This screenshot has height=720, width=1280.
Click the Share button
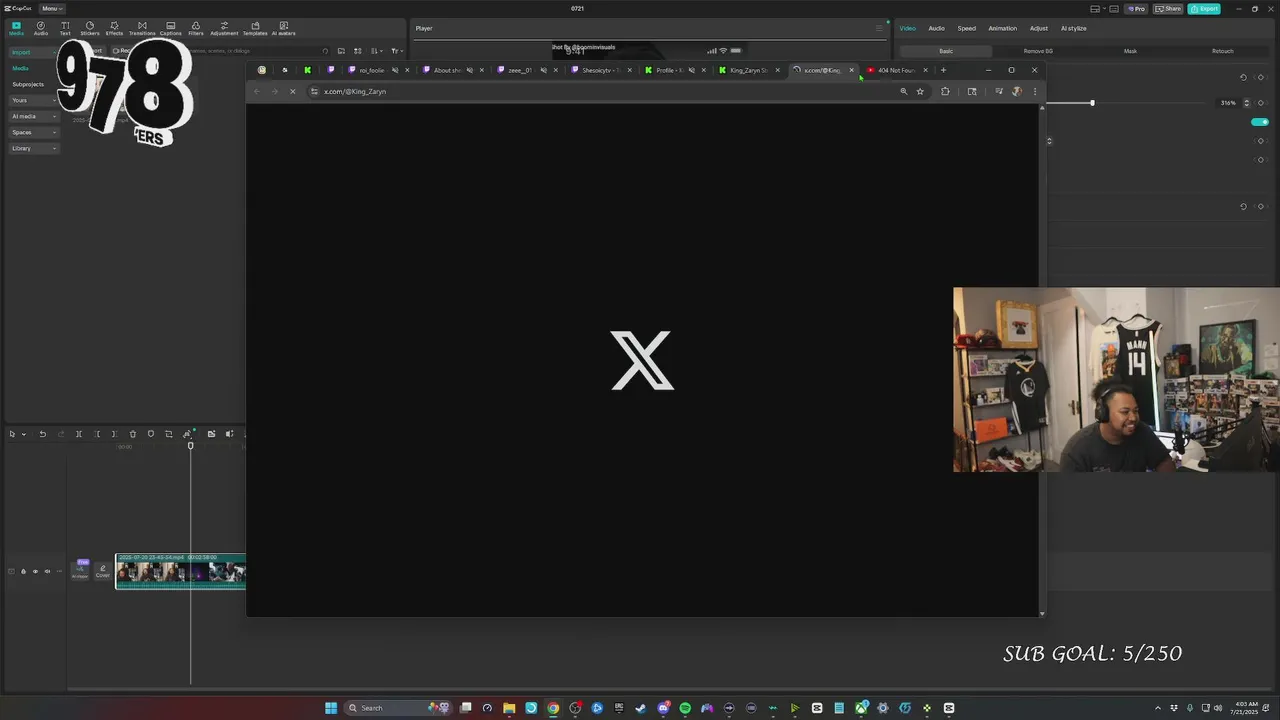[x=1168, y=9]
